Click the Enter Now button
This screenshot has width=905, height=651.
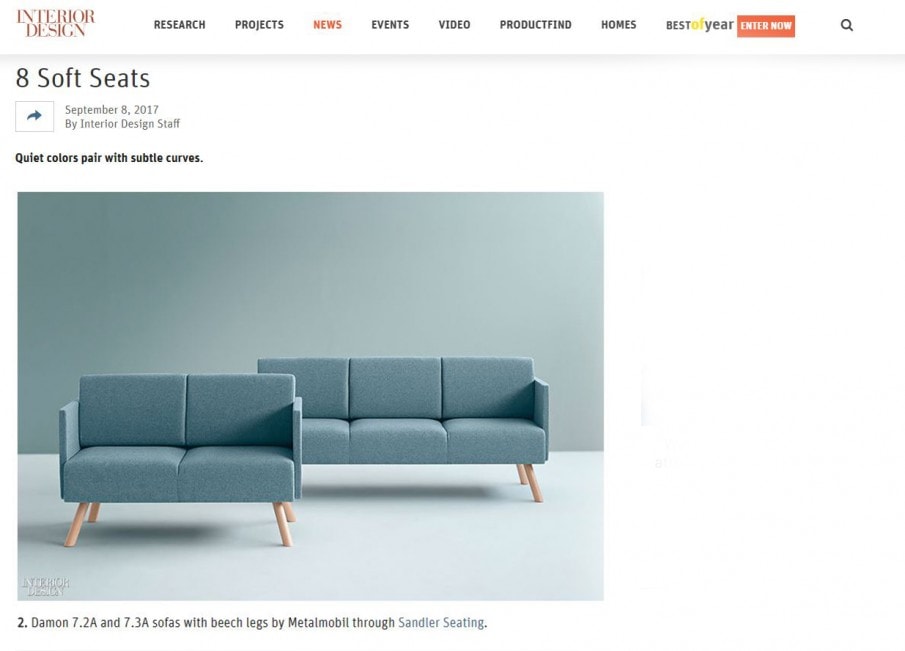765,26
